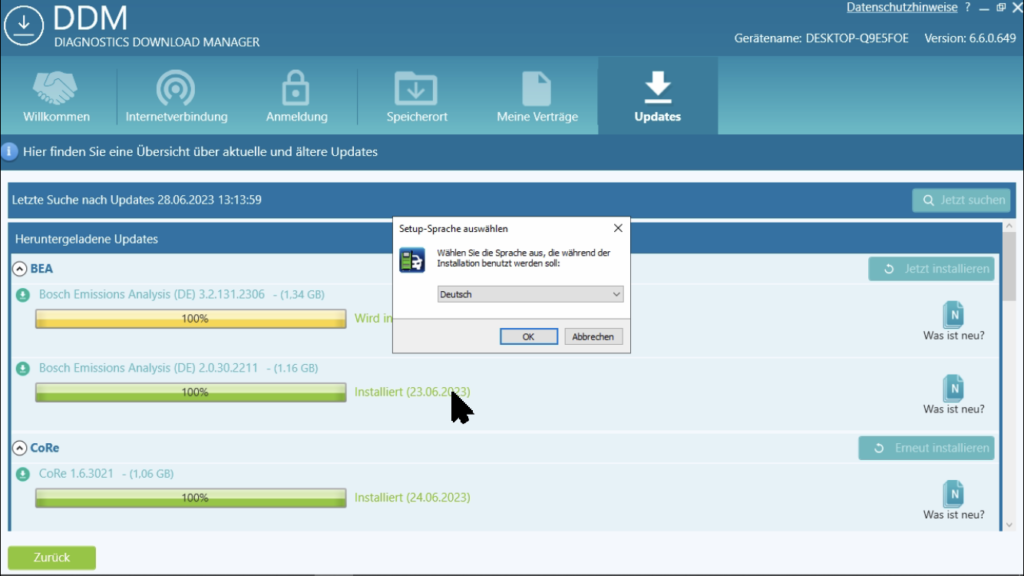Click Version 6.6.0.649 text
This screenshot has height=576, width=1024.
pos(970,39)
